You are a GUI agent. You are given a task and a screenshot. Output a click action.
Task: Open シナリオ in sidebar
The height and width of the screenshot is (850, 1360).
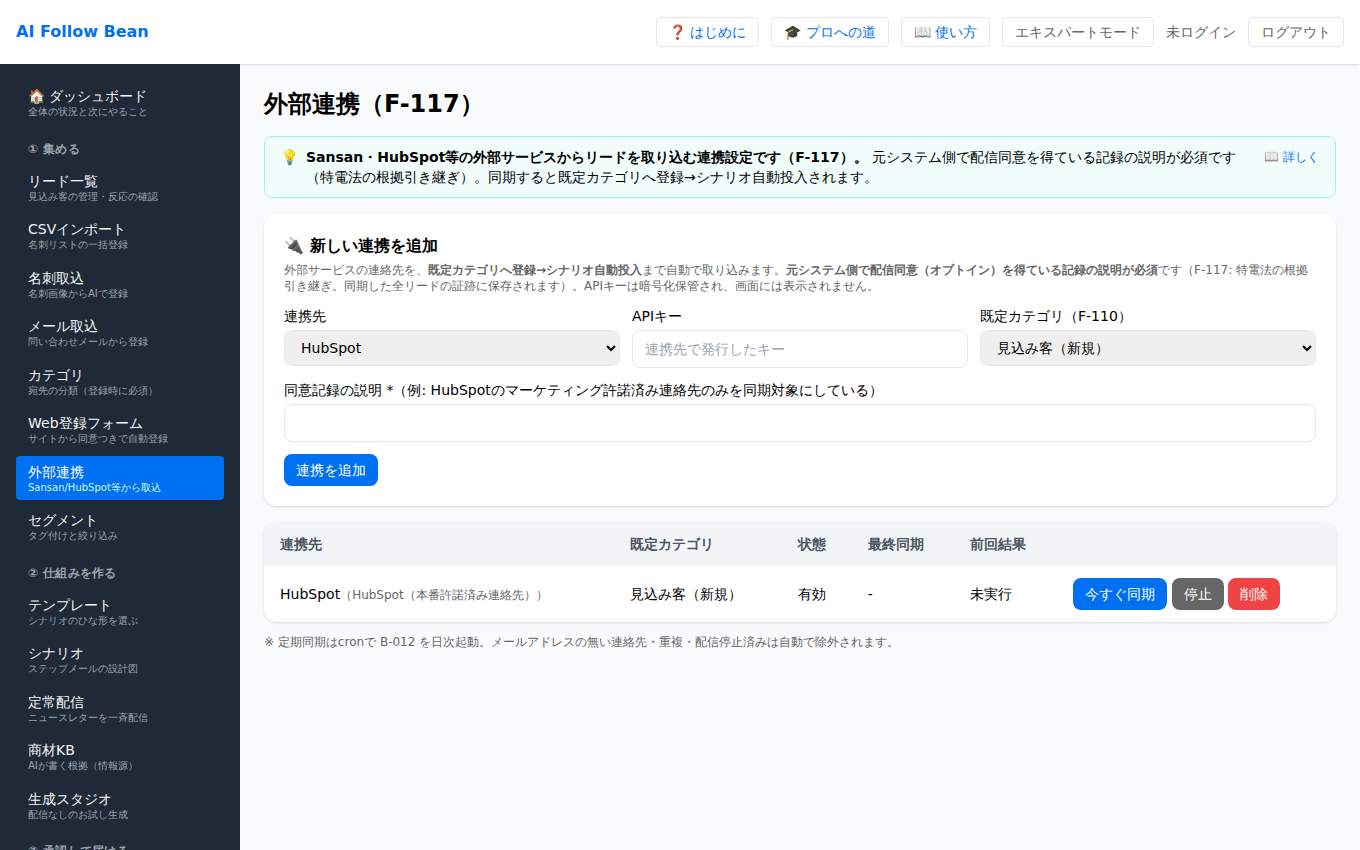tap(120, 660)
